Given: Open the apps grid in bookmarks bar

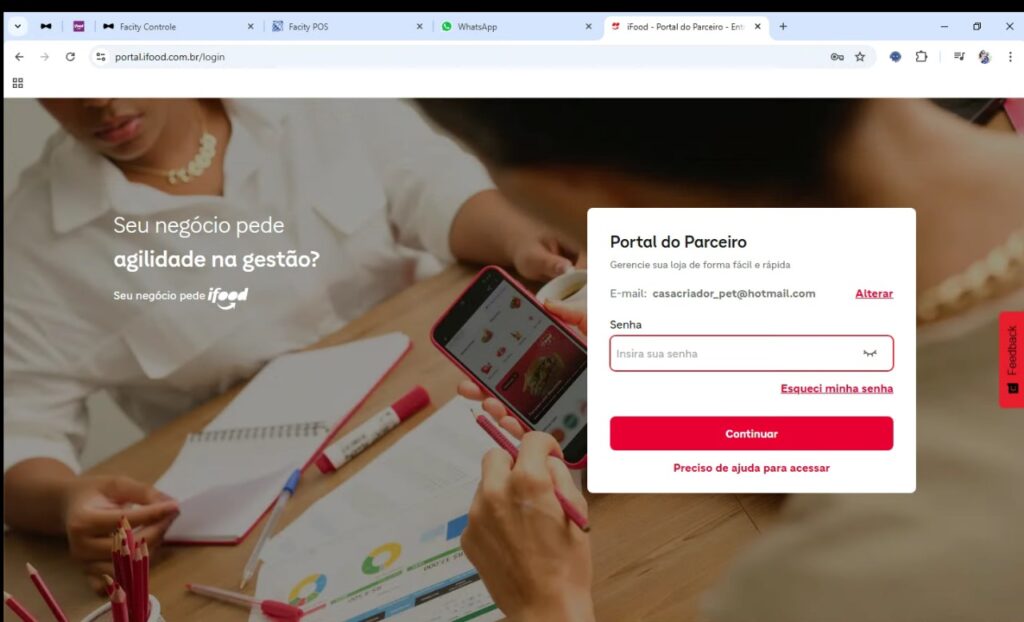Looking at the screenshot, I should (x=18, y=83).
